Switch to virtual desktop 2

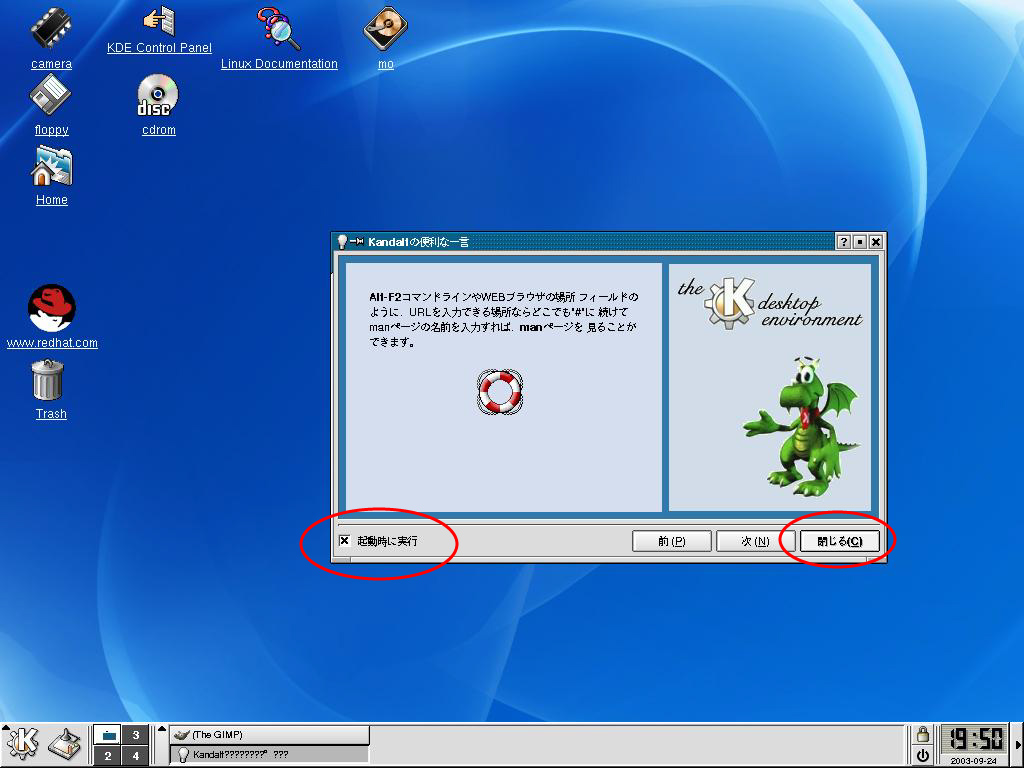pos(108,756)
